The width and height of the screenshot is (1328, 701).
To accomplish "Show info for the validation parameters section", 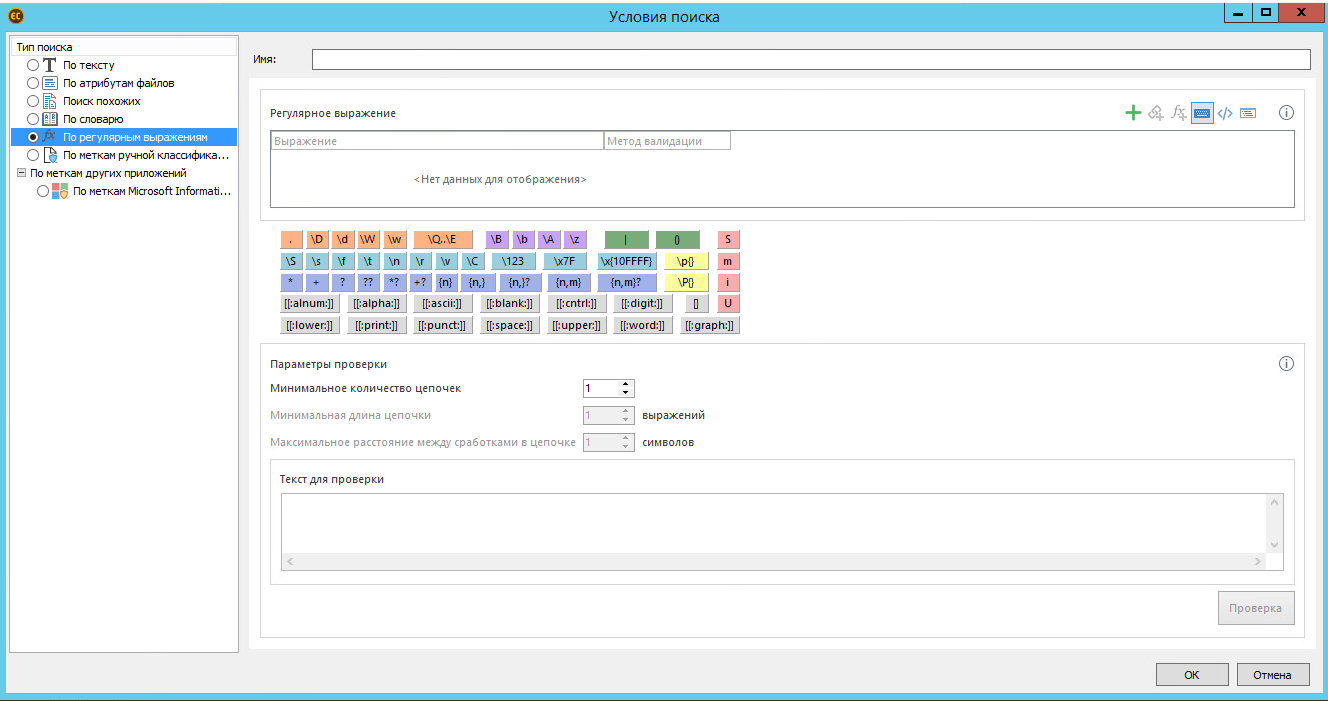I will coord(1287,364).
